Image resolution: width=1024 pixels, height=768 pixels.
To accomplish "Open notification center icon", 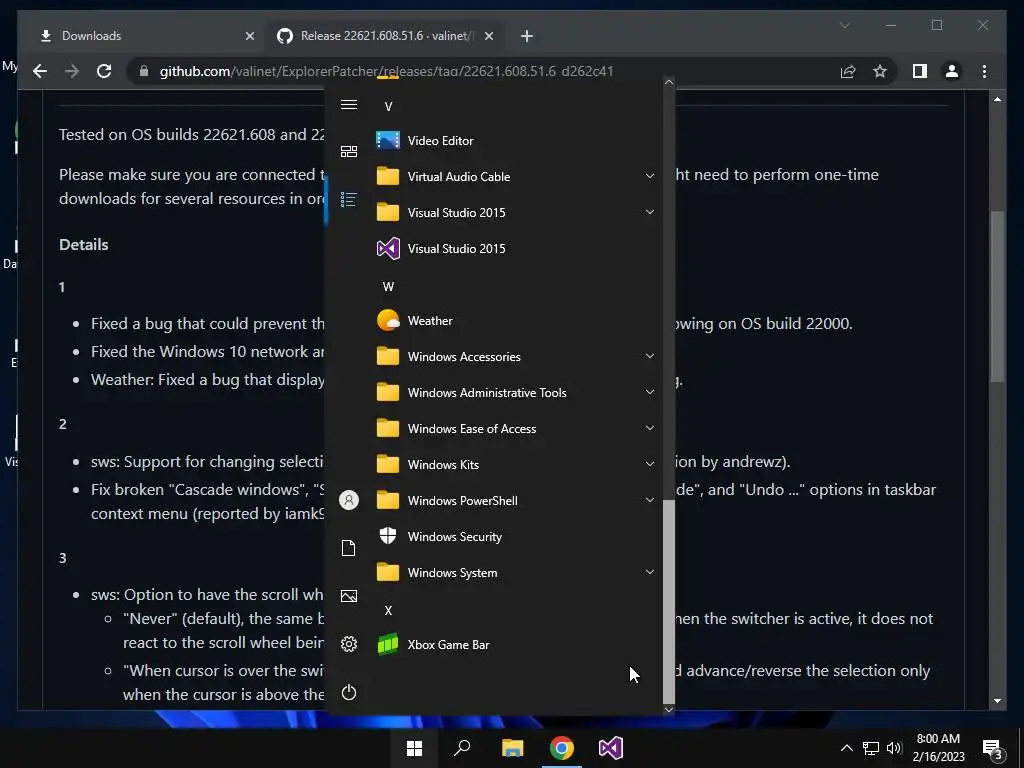I will (993, 749).
